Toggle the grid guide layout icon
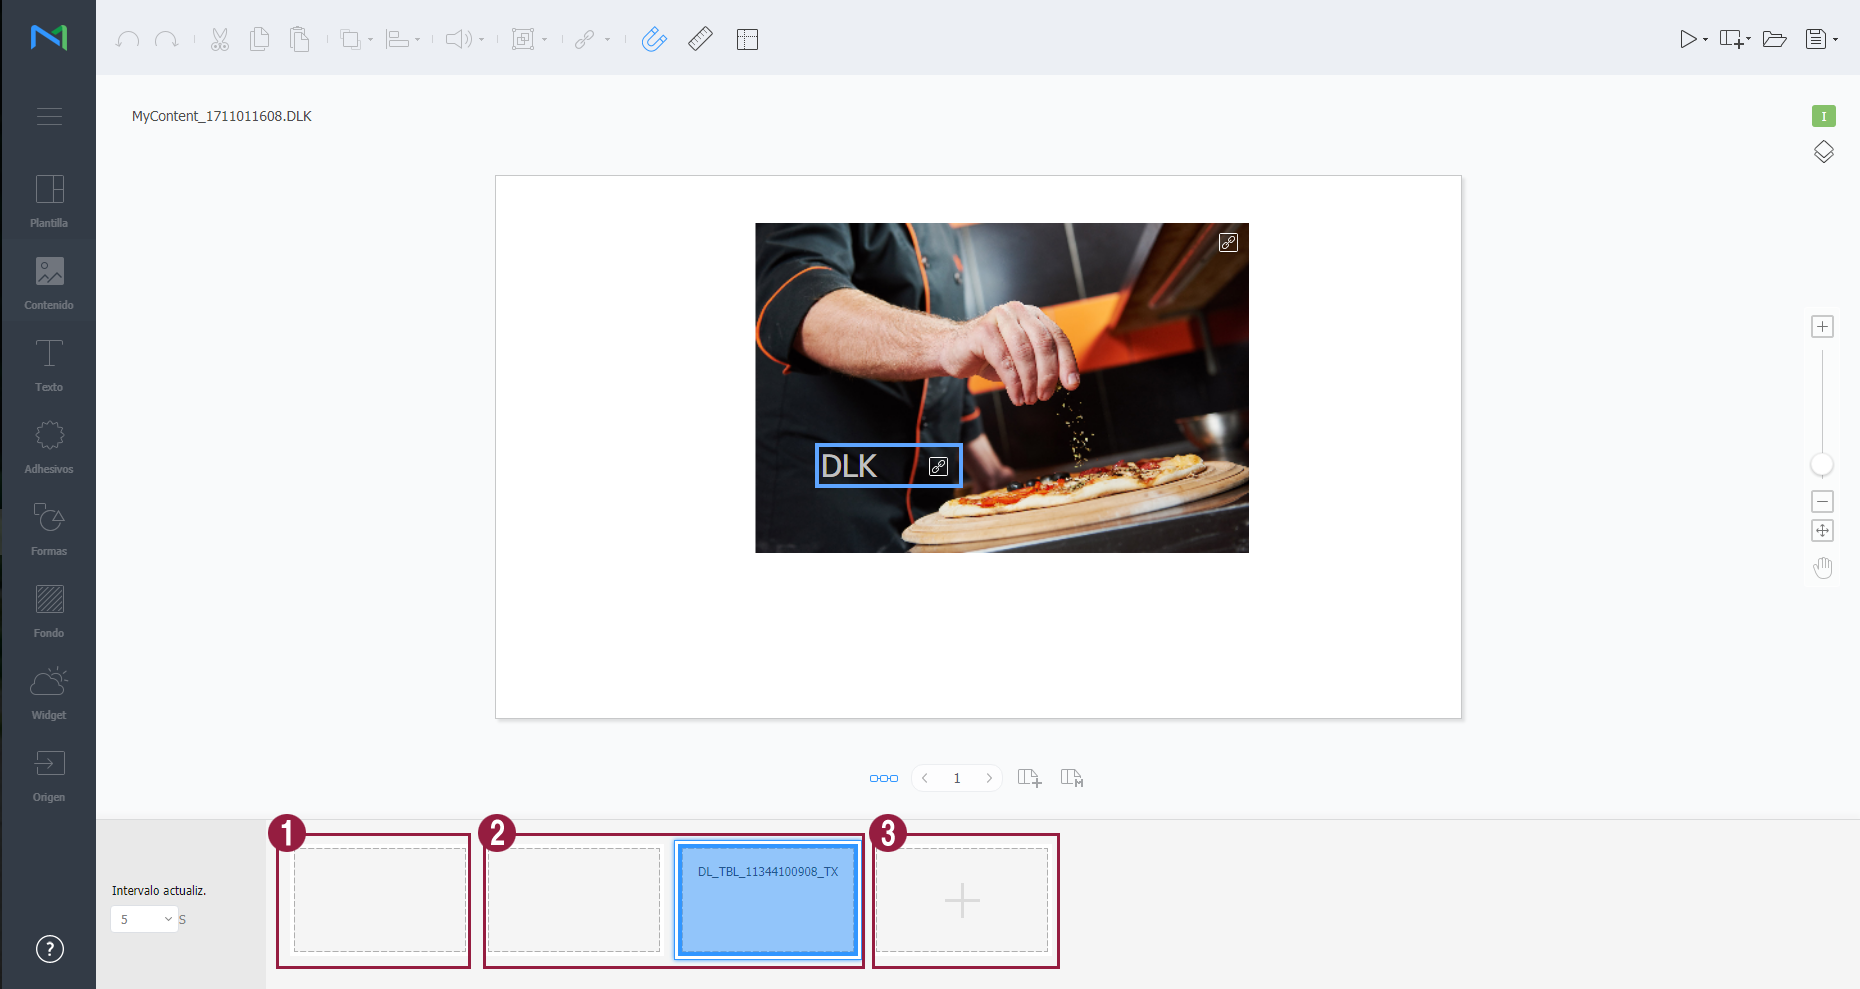The image size is (1860, 989). 747,39
